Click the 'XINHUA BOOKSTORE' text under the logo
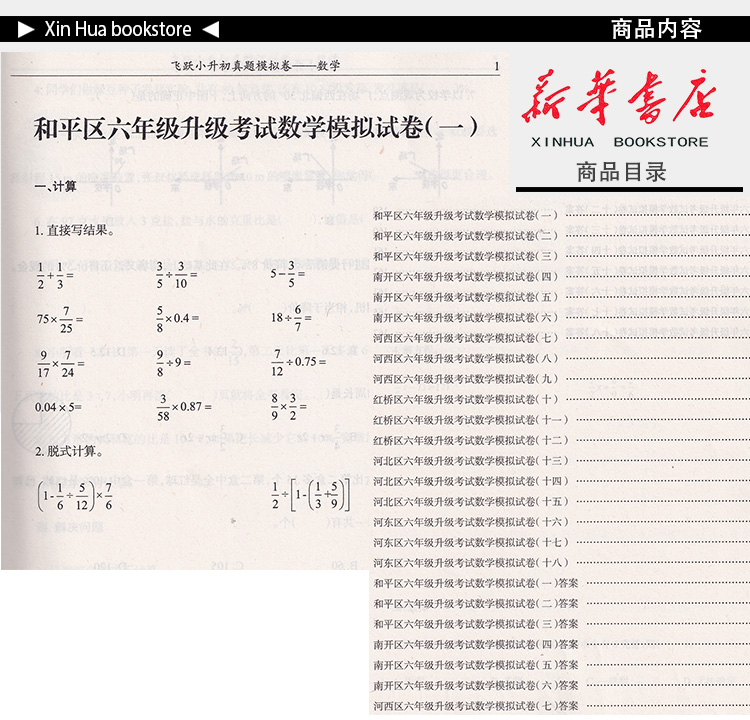 (x=619, y=142)
